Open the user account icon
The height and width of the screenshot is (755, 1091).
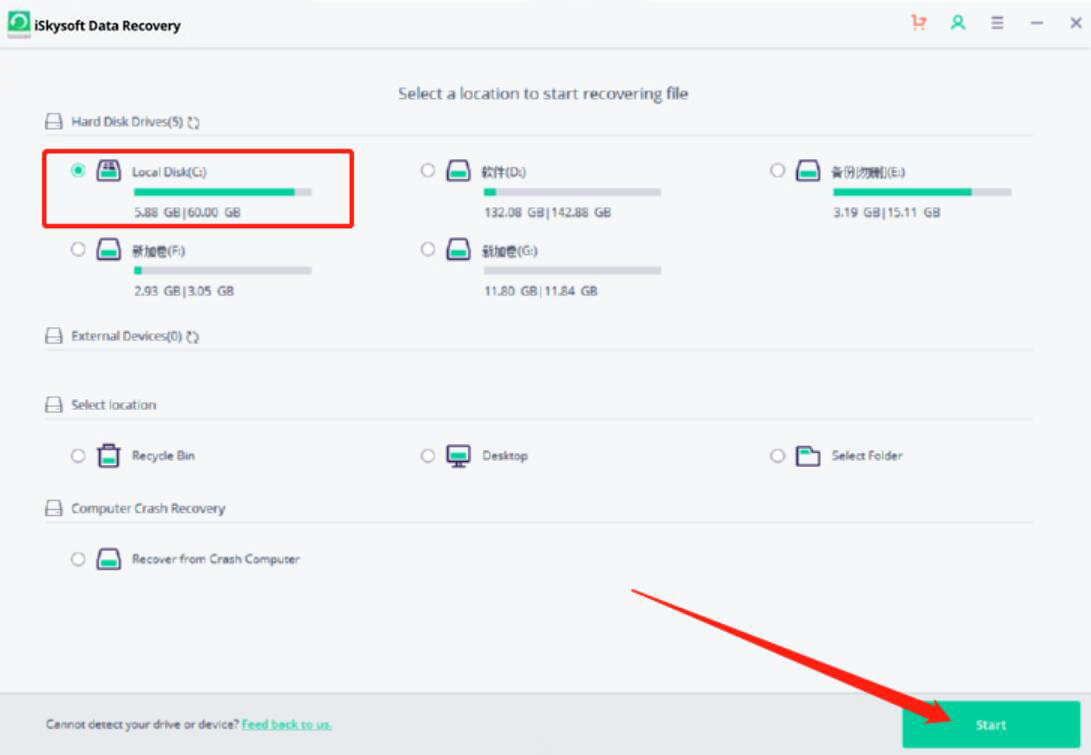958,23
